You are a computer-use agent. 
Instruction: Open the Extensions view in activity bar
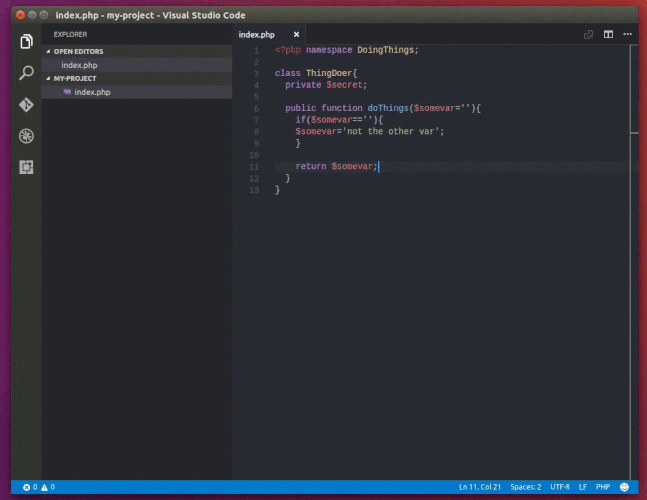(26, 166)
